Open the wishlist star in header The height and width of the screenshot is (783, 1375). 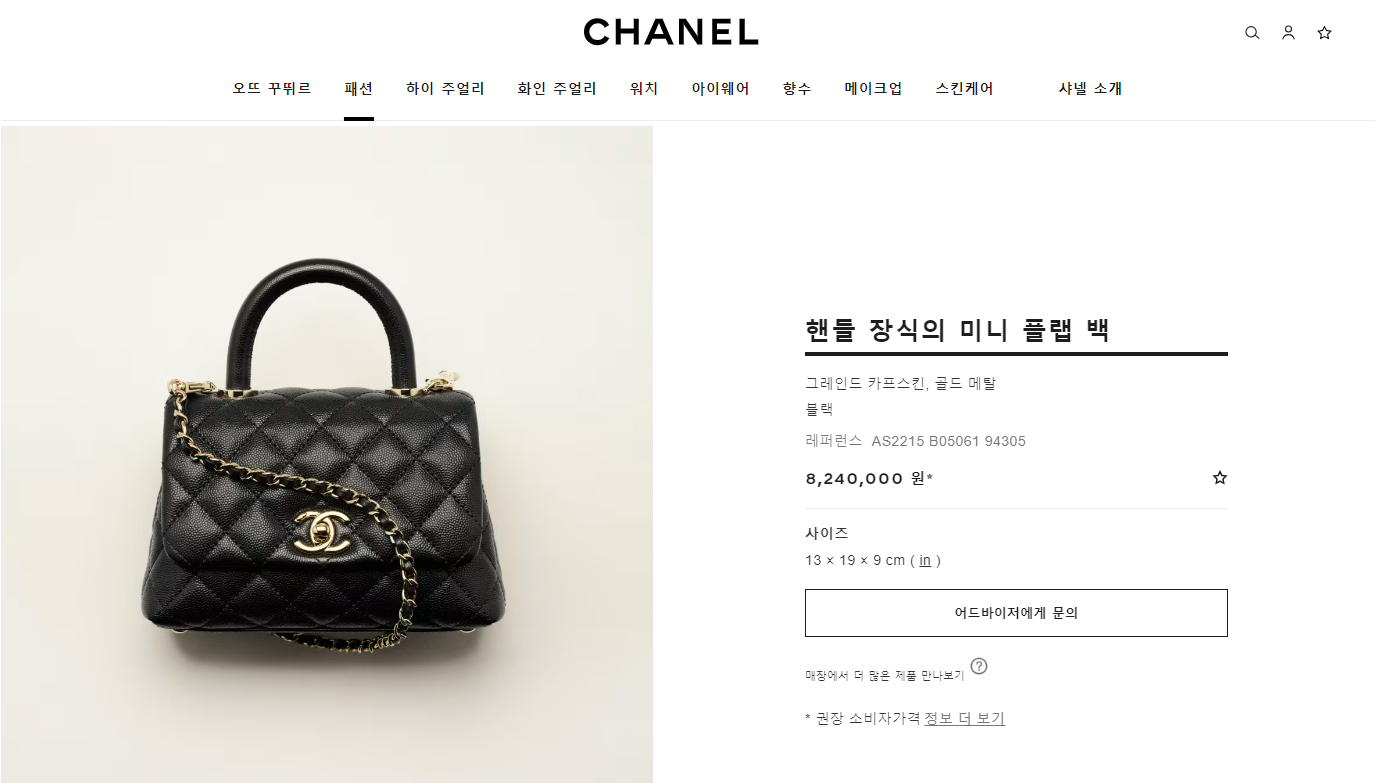(1325, 33)
